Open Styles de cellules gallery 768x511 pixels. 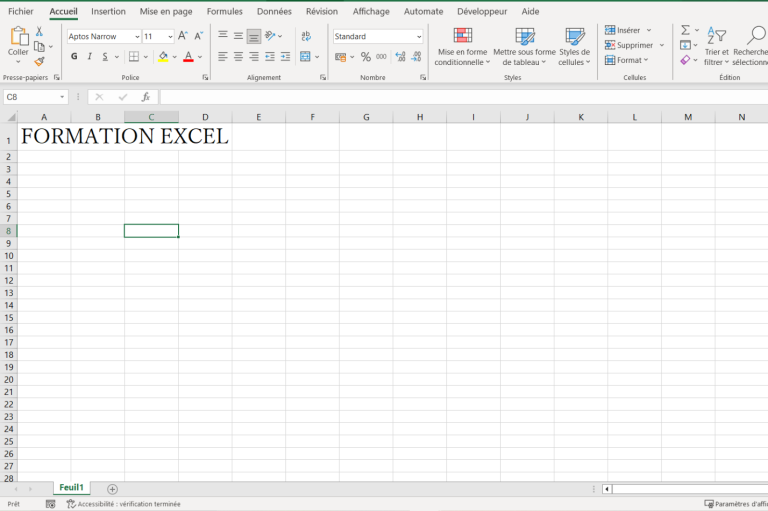(x=575, y=47)
